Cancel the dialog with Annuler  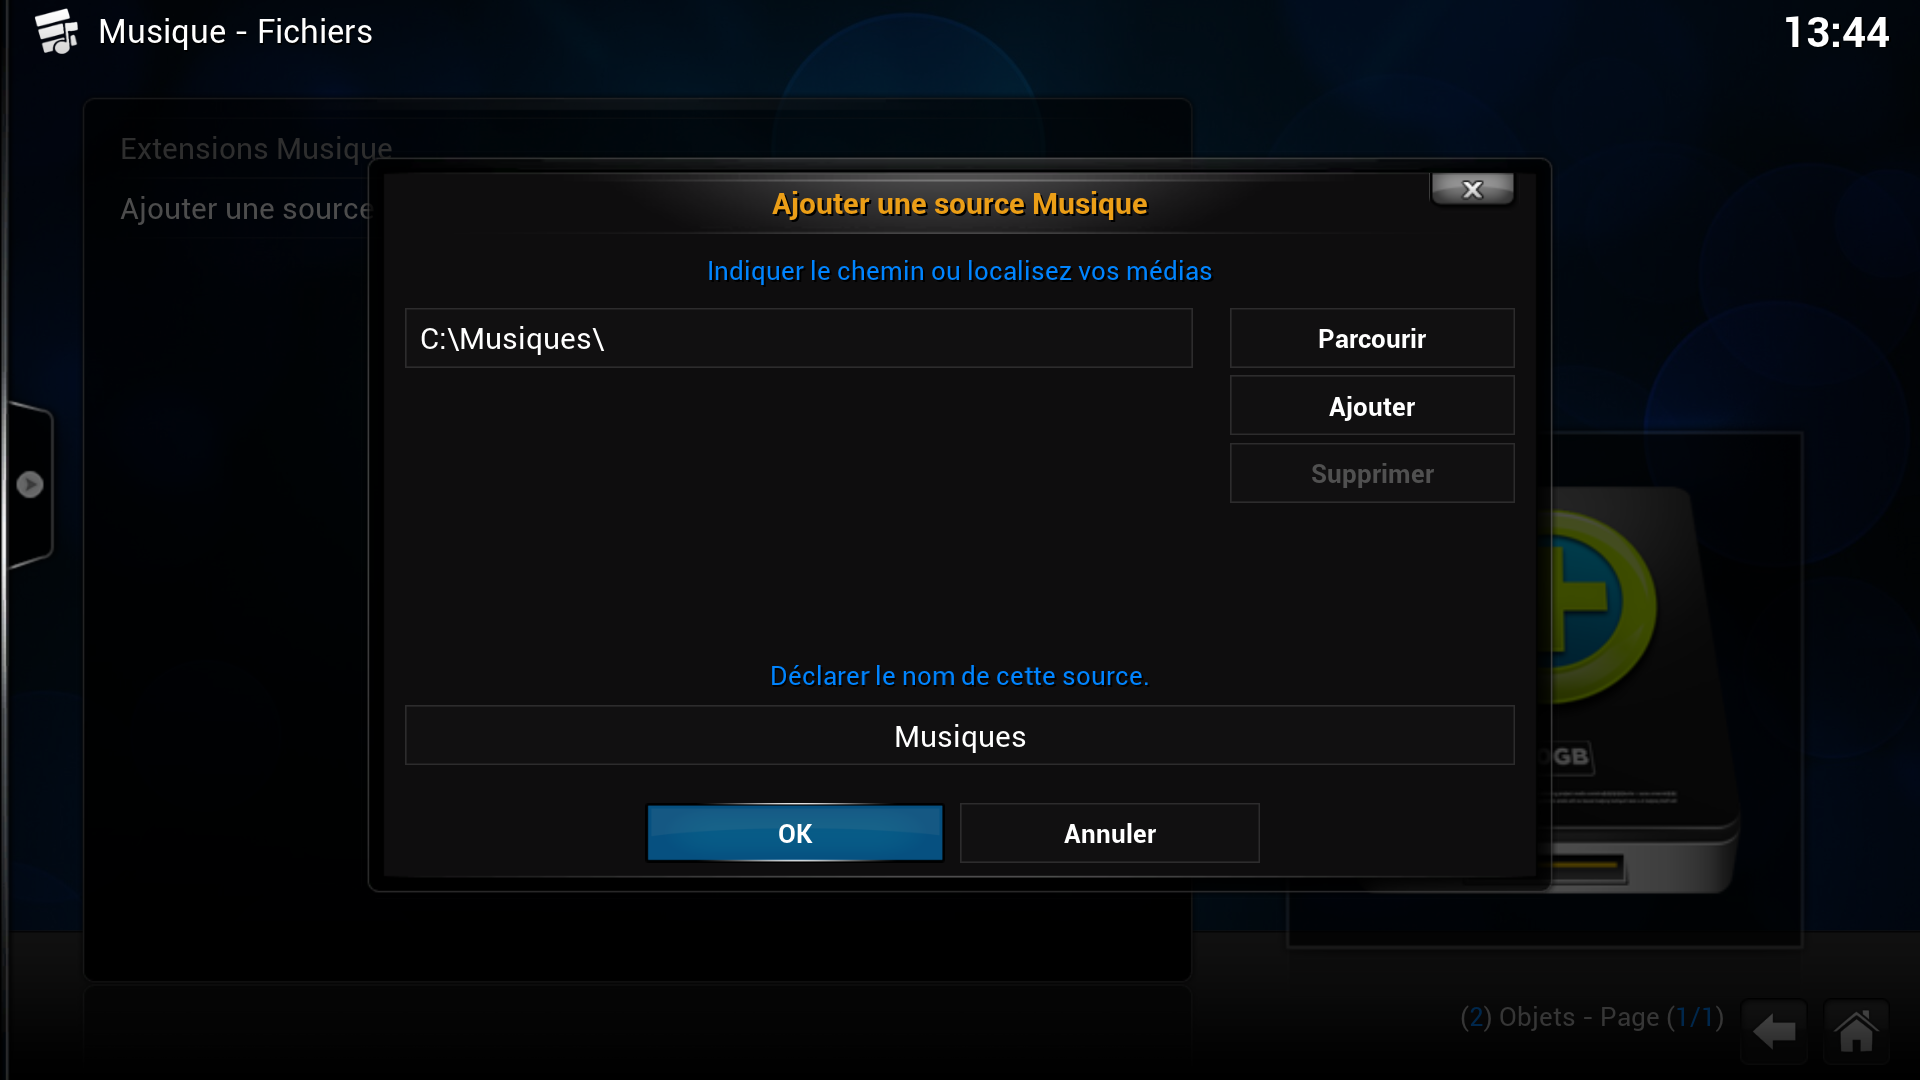(x=1109, y=833)
